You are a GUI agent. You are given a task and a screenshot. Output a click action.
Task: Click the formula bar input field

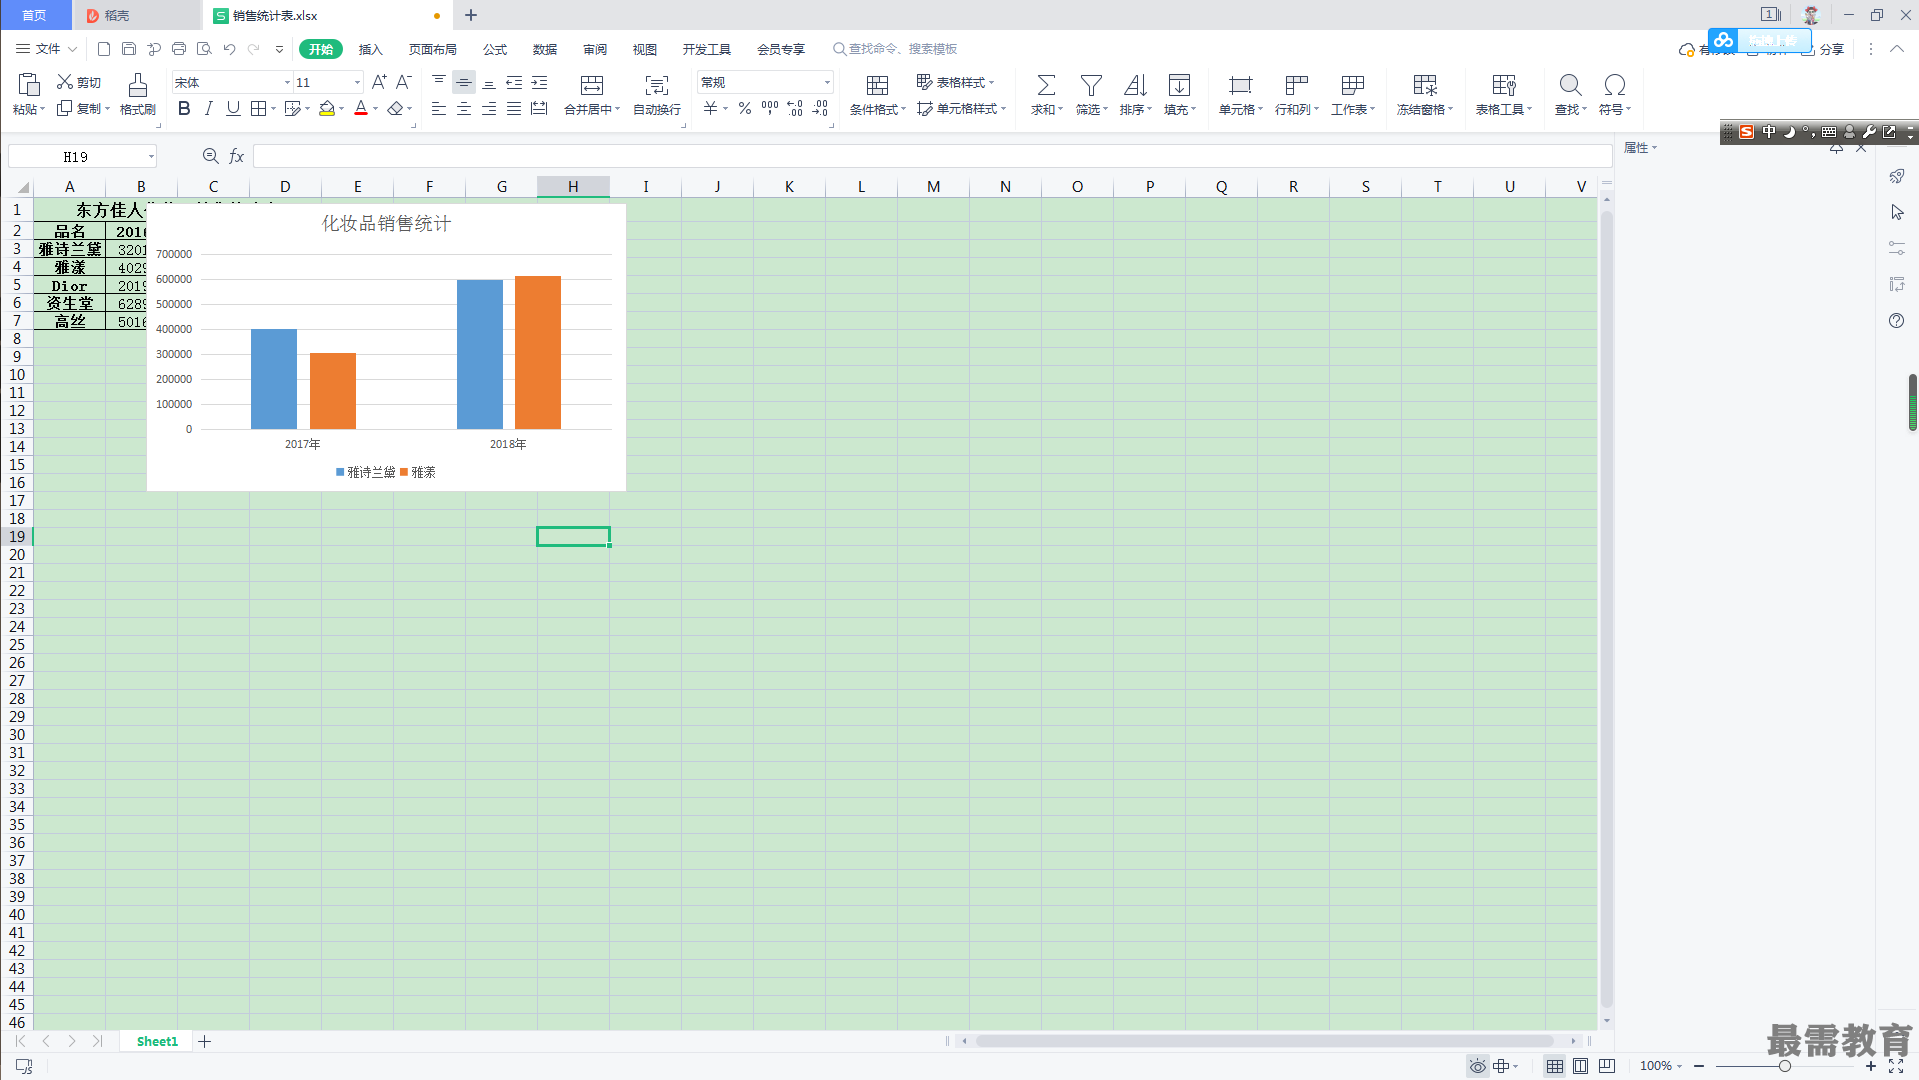click(932, 156)
